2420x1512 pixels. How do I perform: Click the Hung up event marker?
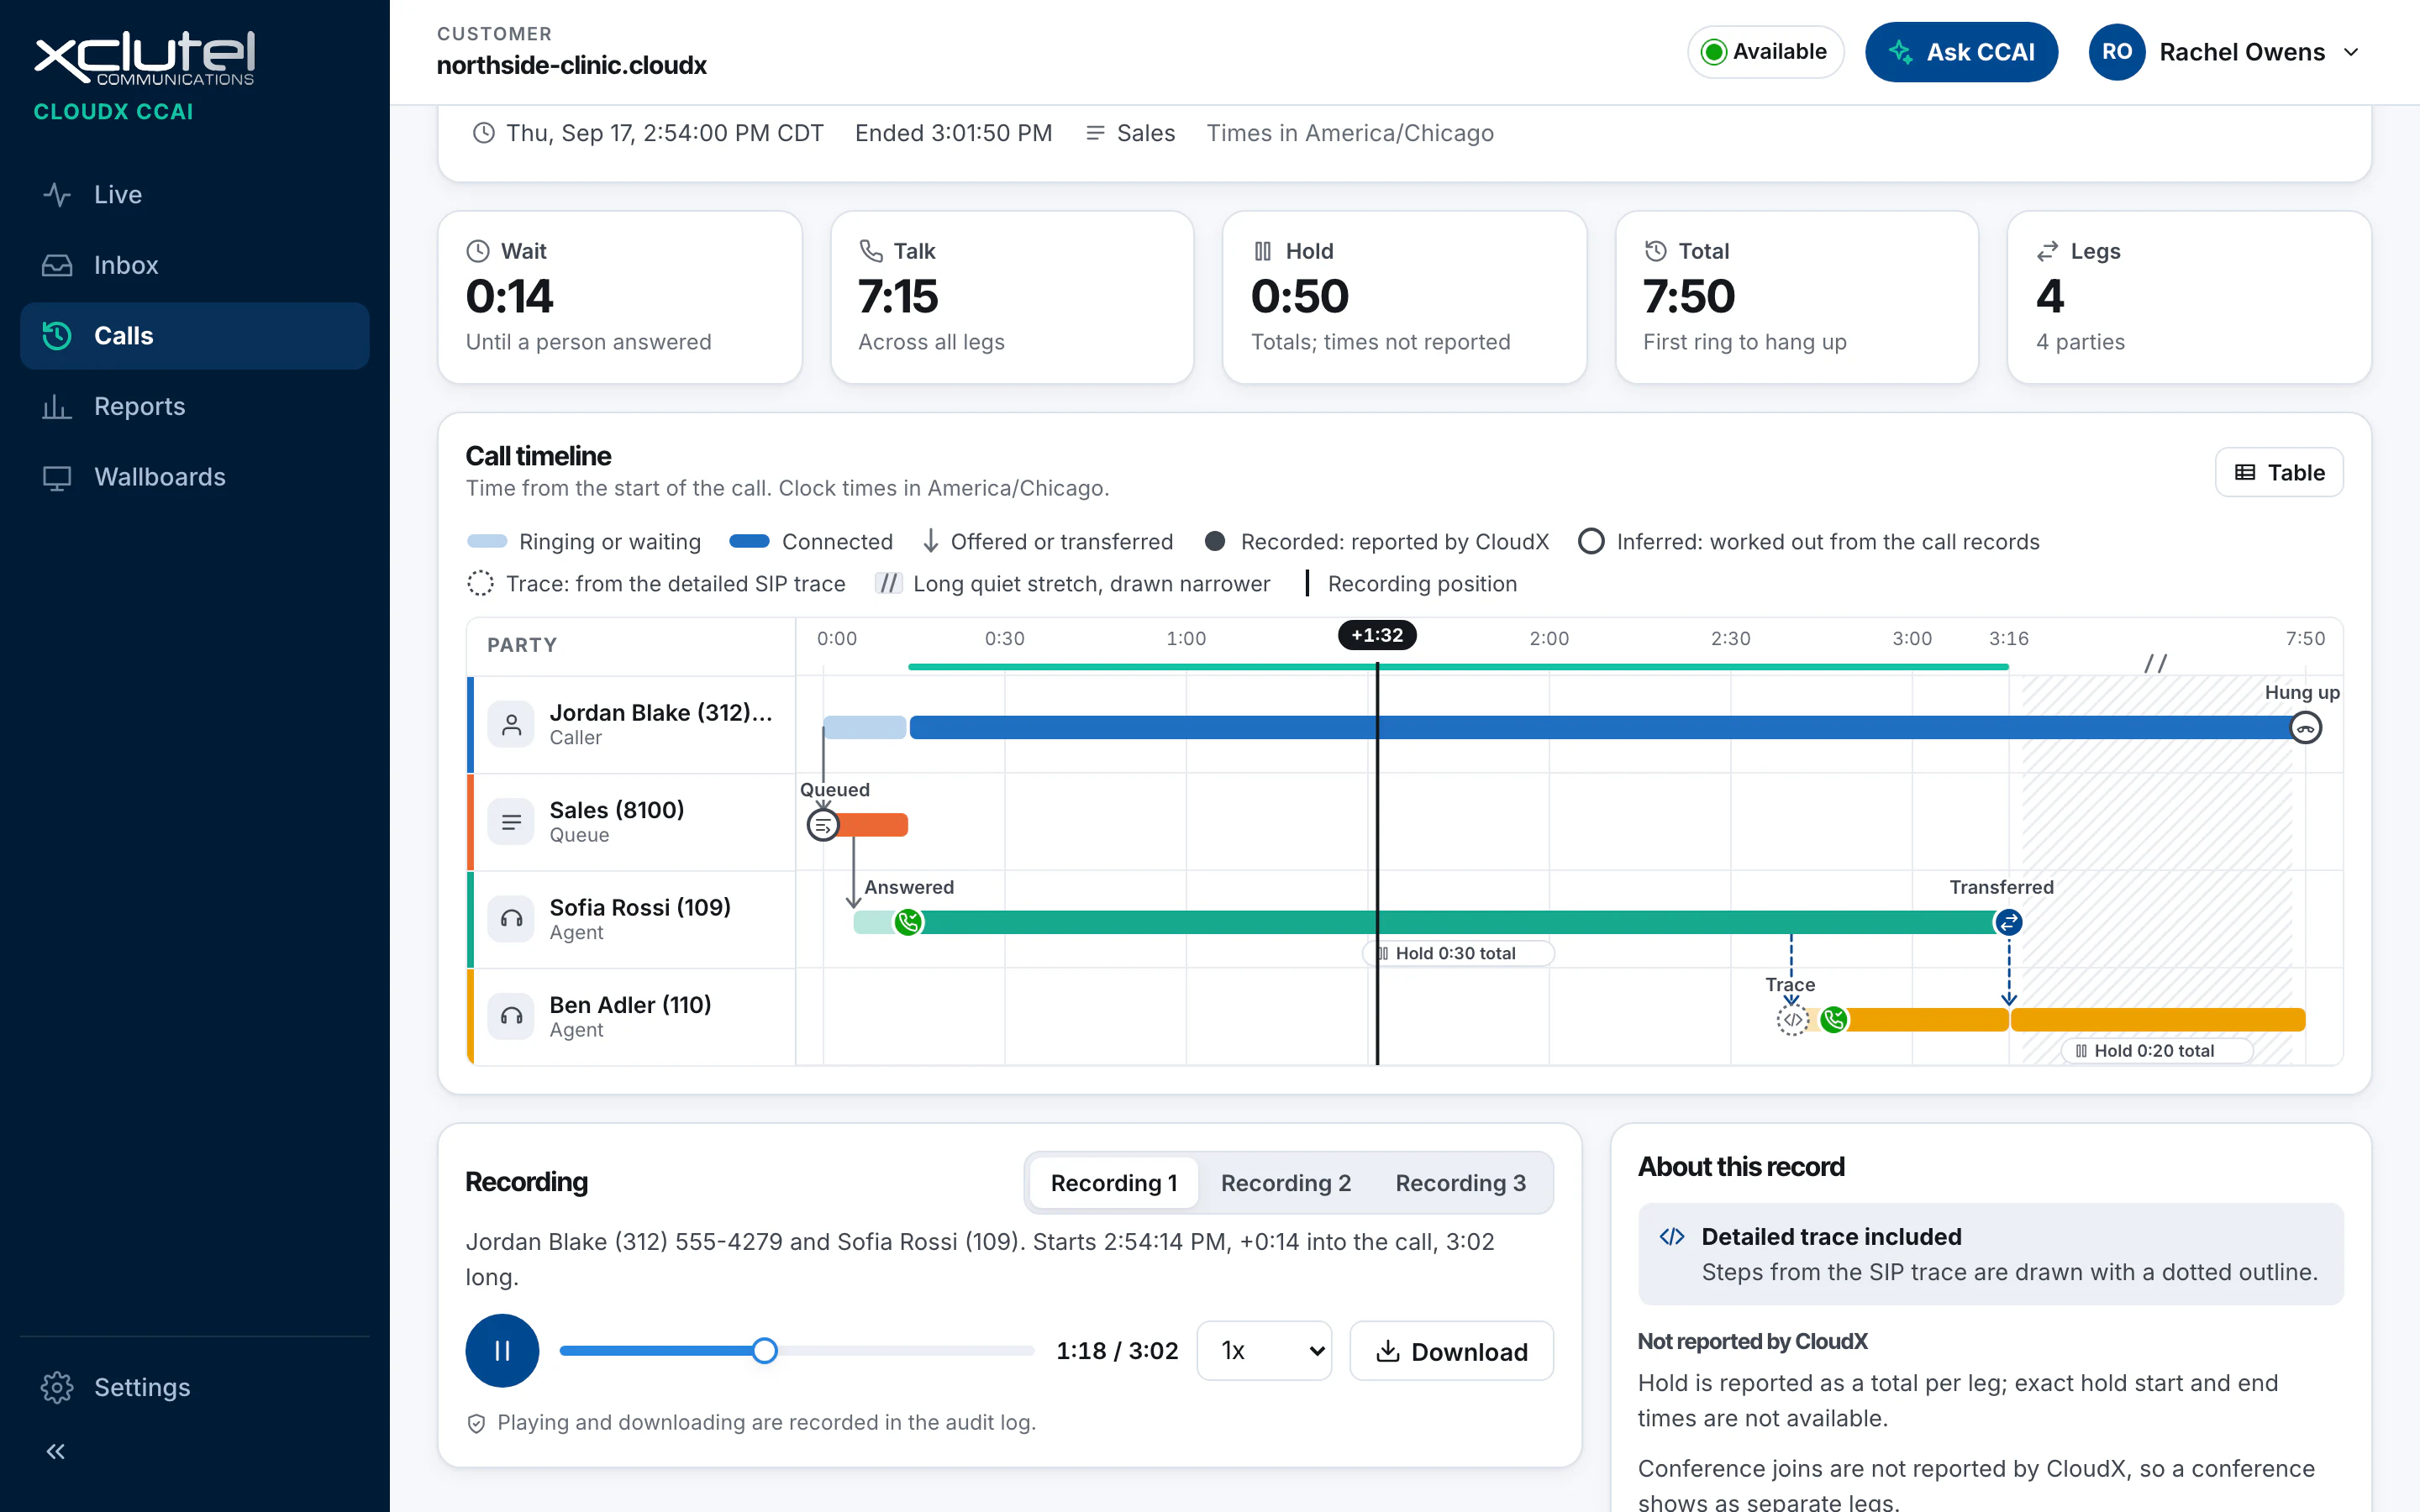click(x=2306, y=728)
